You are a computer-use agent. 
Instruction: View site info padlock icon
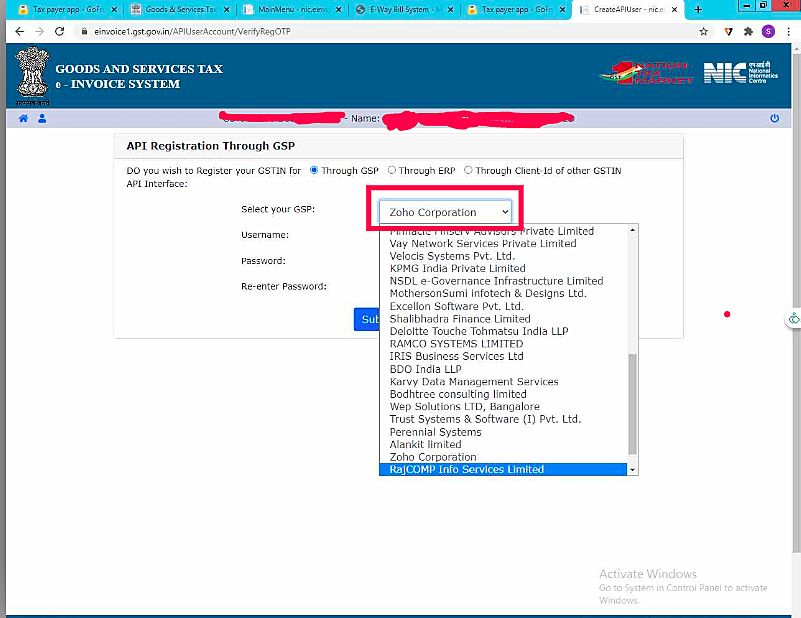(84, 32)
